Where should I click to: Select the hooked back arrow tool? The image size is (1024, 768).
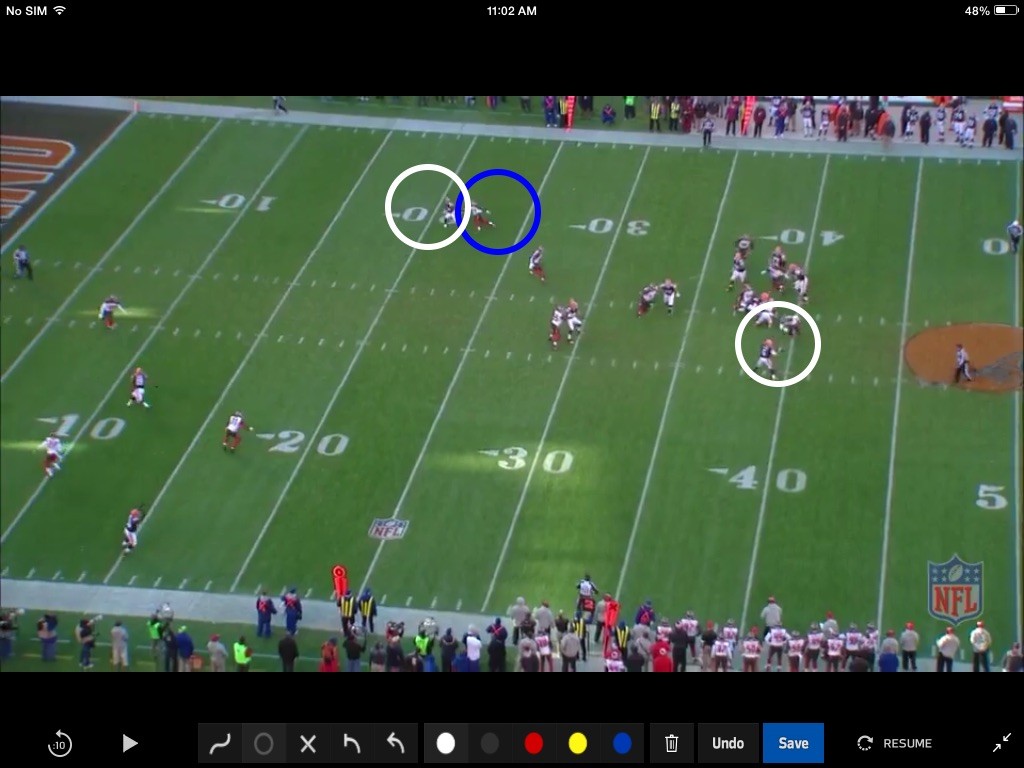(x=395, y=743)
